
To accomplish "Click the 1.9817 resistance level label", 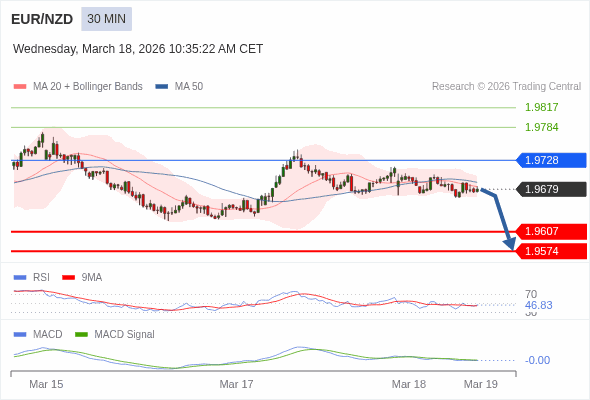I will pyautogui.click(x=541, y=107).
